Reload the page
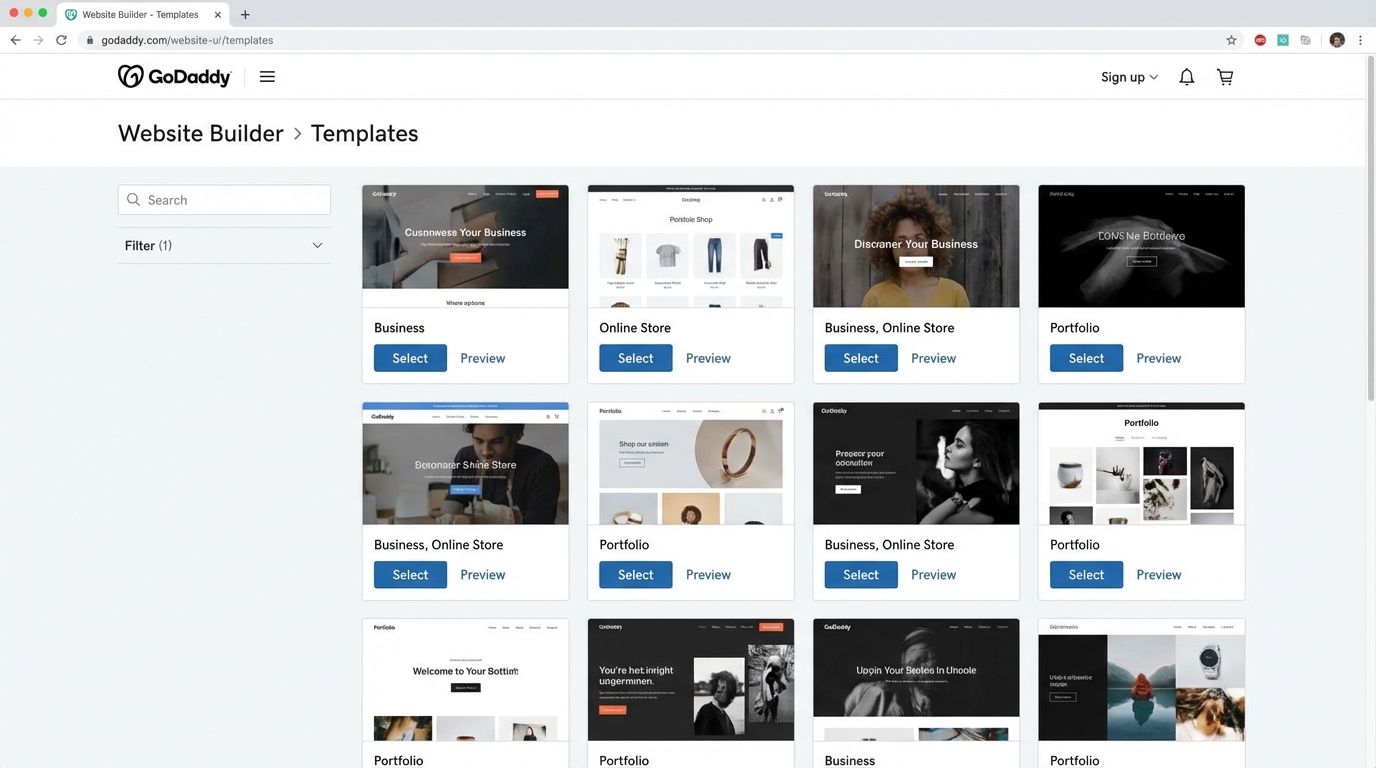 pos(61,40)
